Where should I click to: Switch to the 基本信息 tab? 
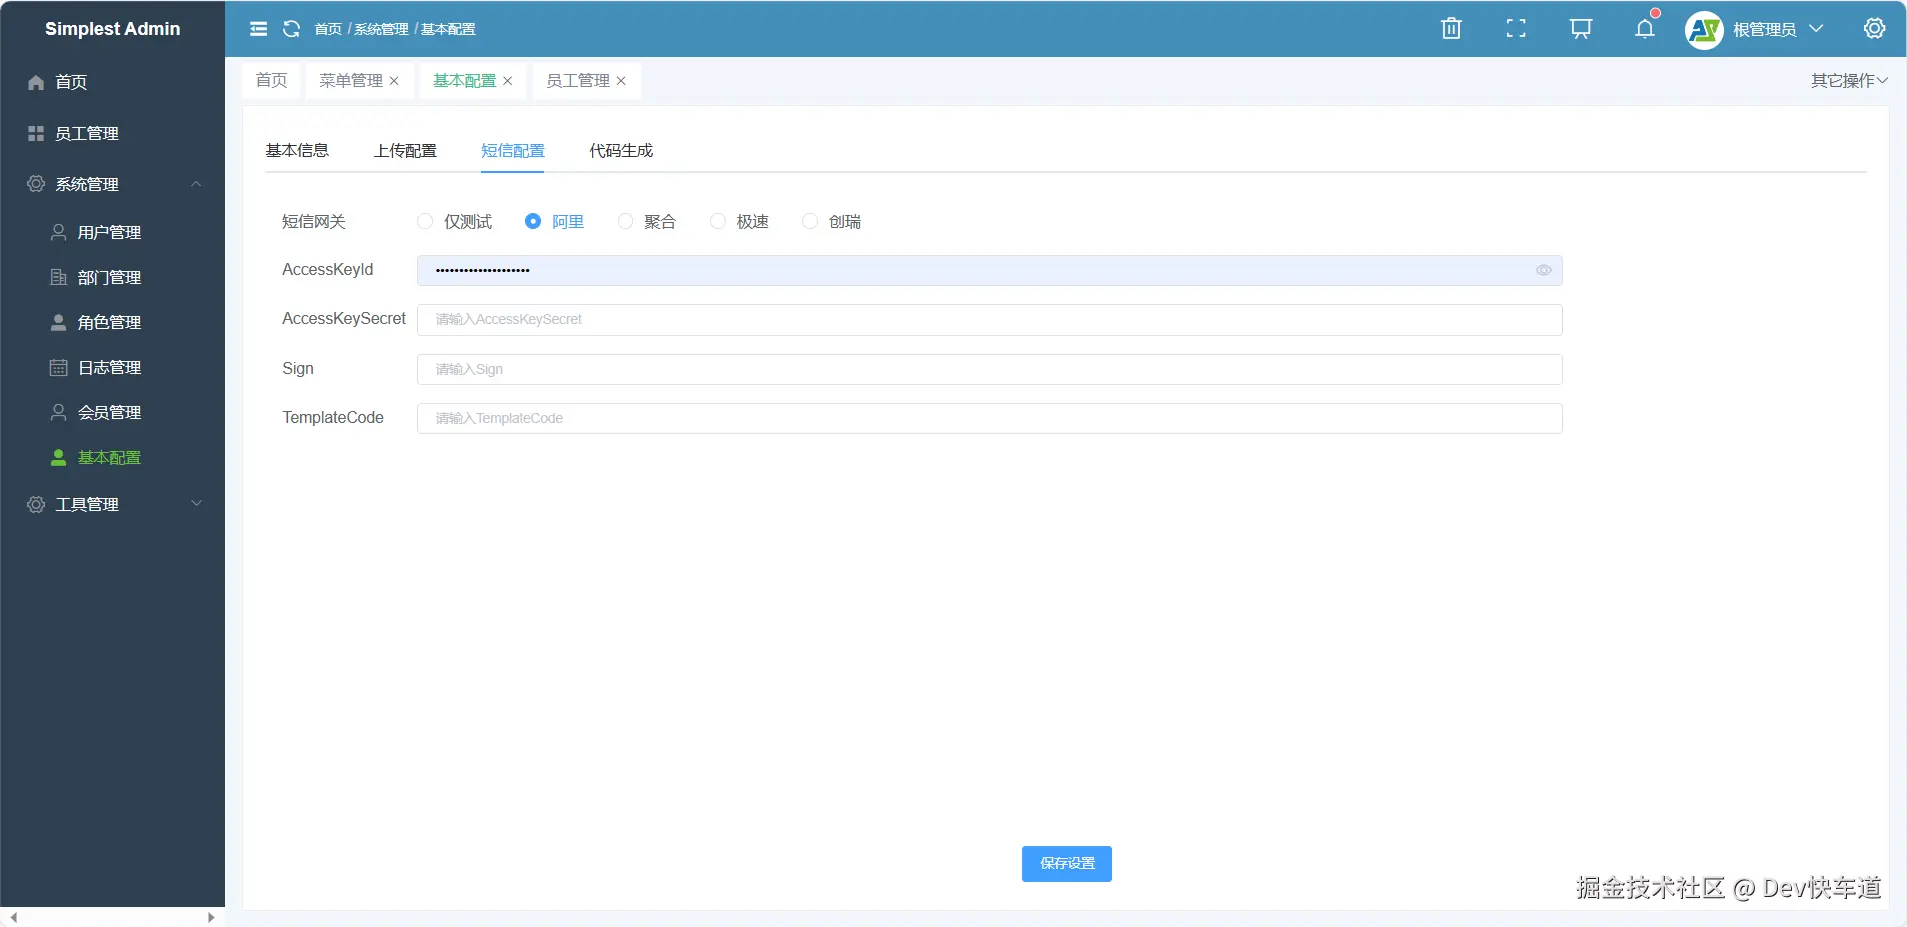tap(297, 150)
